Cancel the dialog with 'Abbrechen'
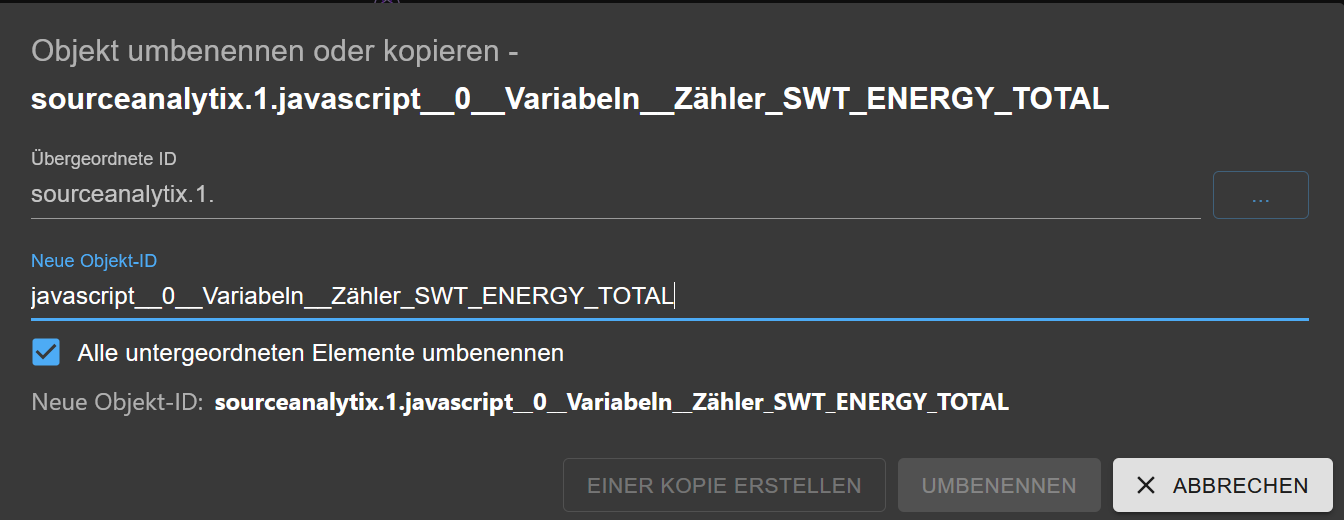 (x=1222, y=485)
